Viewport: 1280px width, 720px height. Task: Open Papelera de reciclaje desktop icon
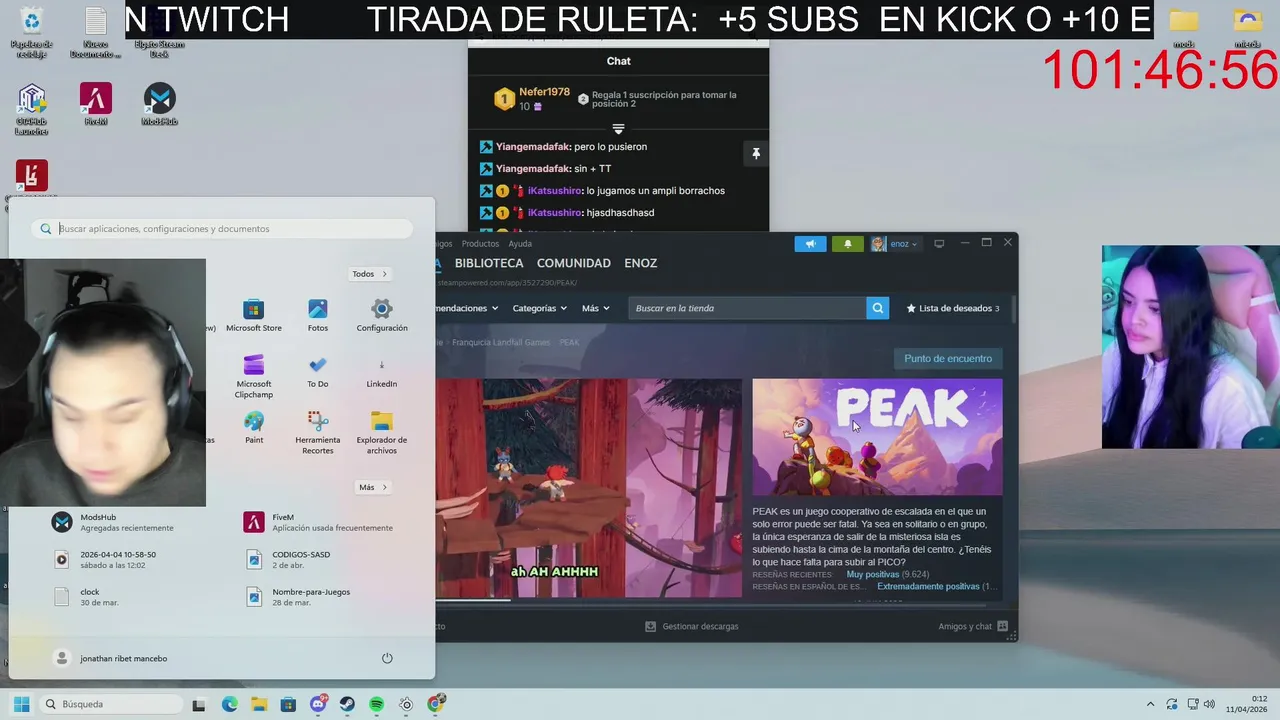[31, 32]
